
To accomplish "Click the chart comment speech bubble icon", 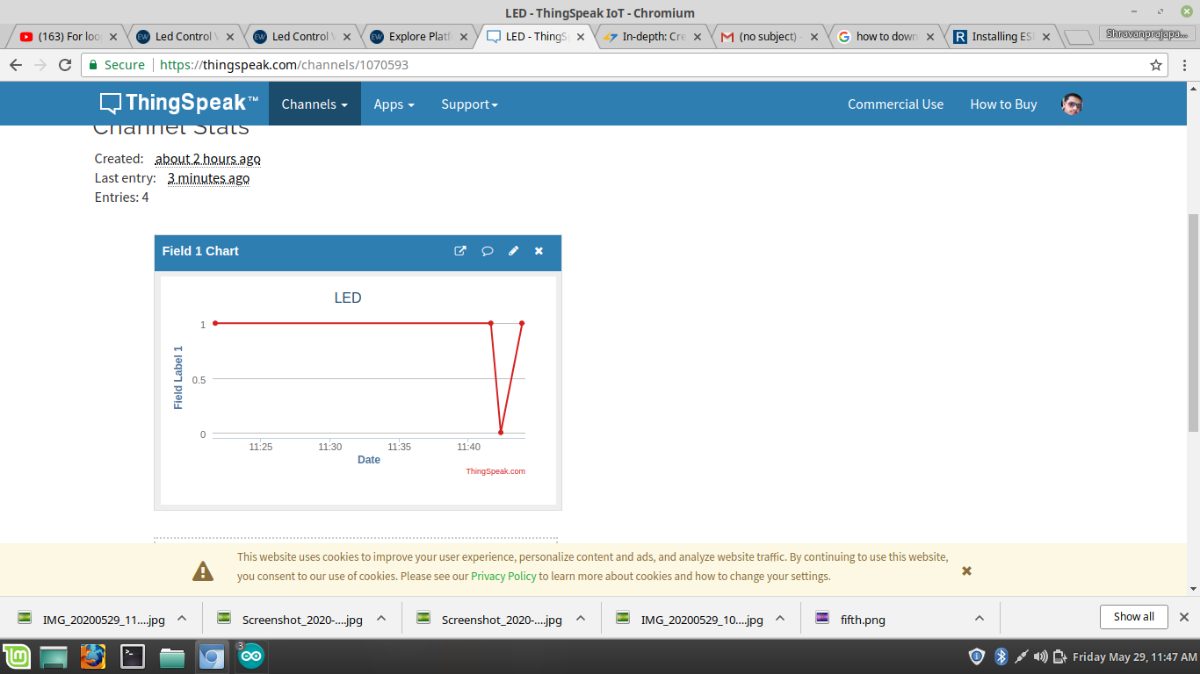I will 487,251.
